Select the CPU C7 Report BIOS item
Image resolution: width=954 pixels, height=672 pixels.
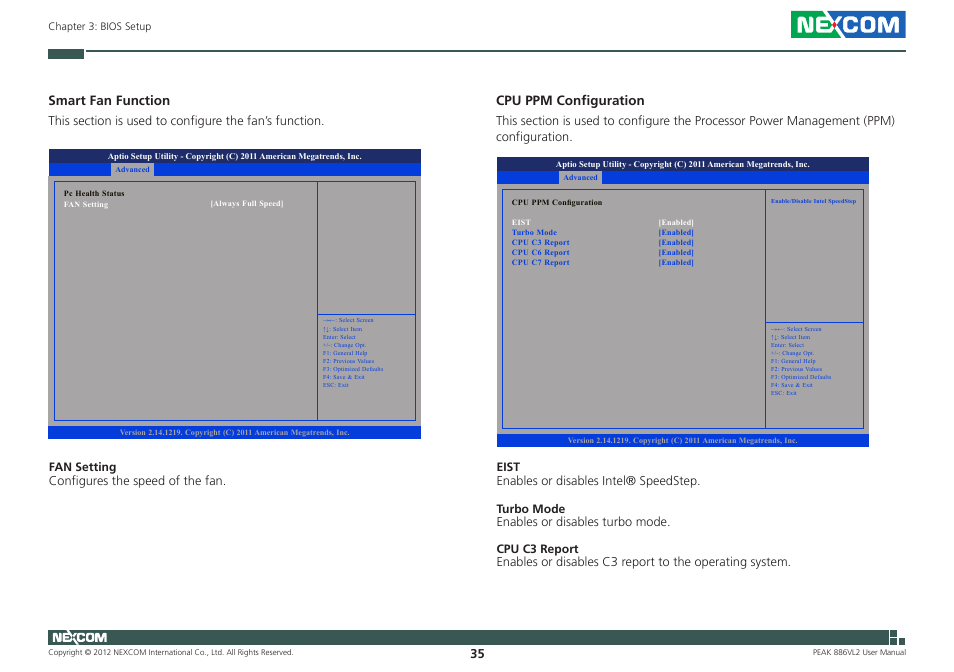(540, 262)
